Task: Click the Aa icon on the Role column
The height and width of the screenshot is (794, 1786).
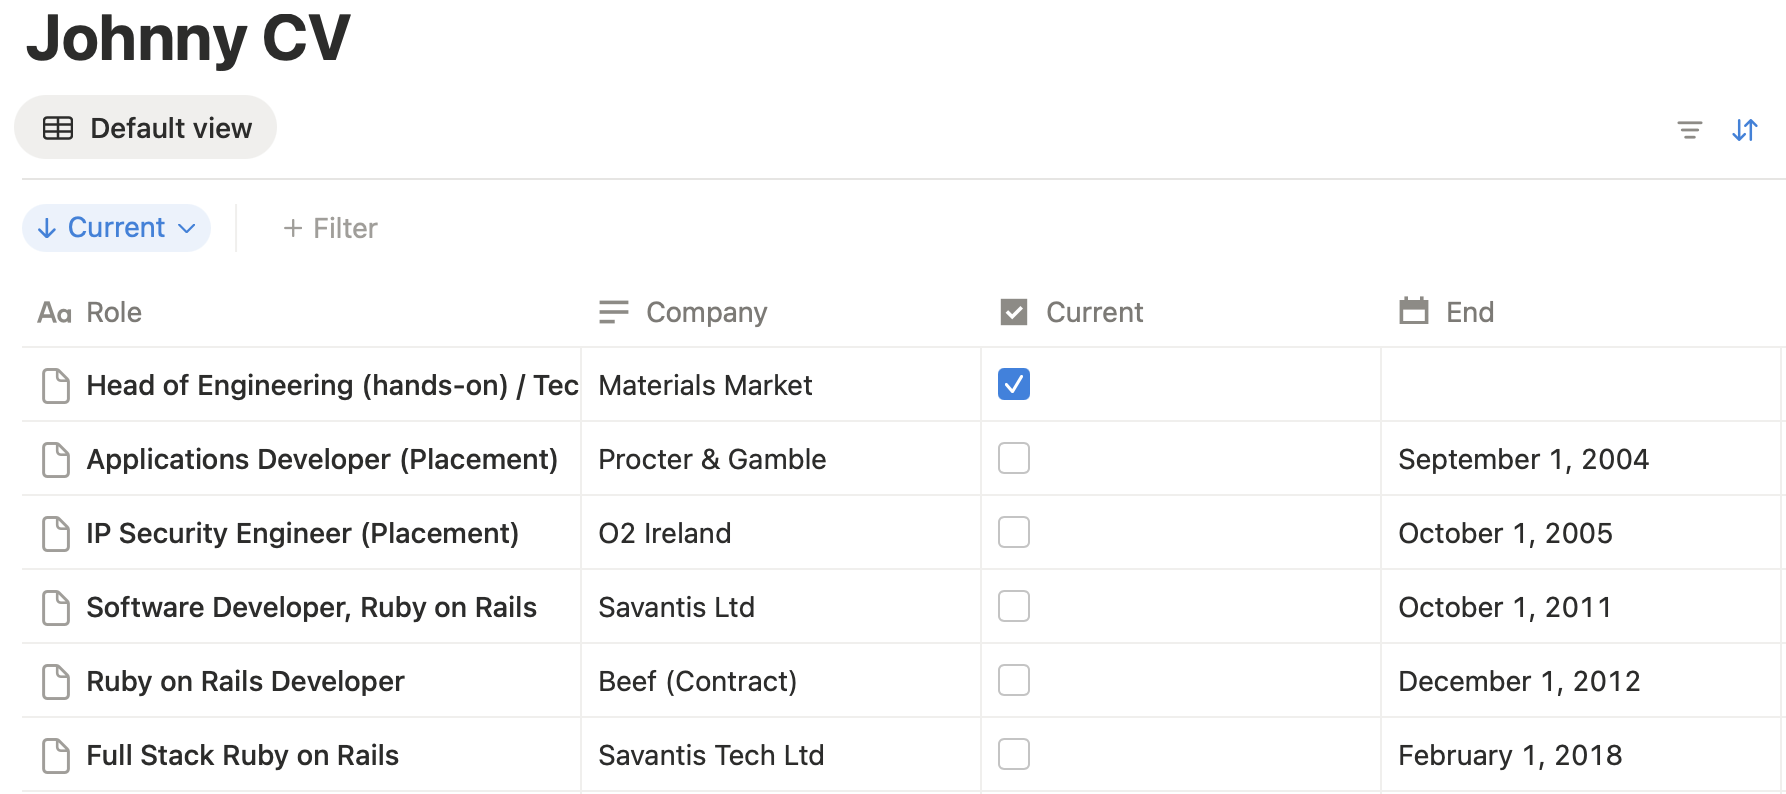Action: point(53,312)
